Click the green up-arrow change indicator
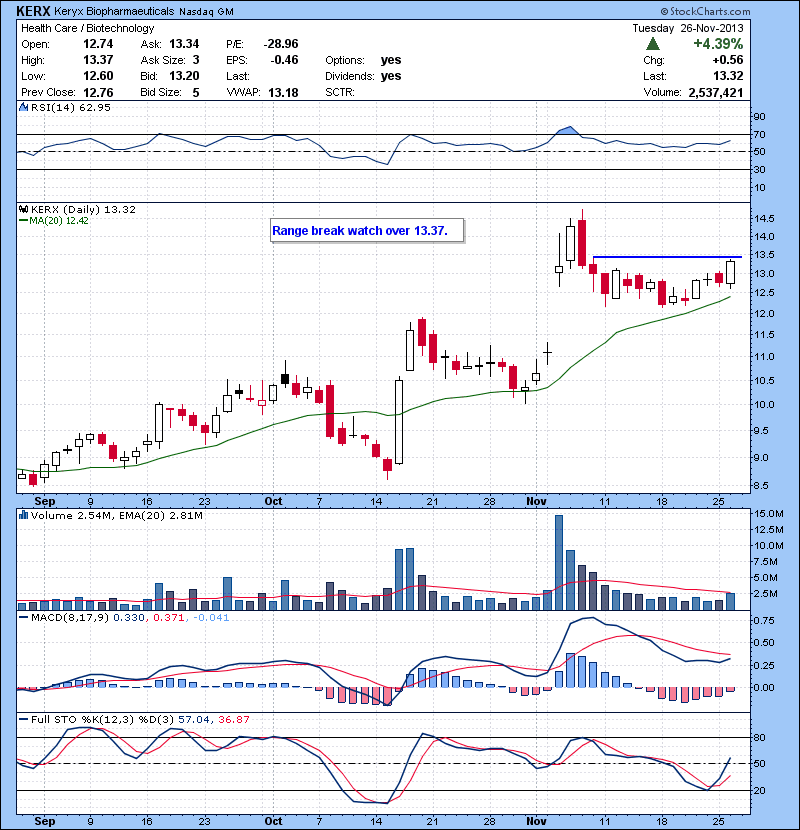The height and width of the screenshot is (830, 800). [653, 44]
